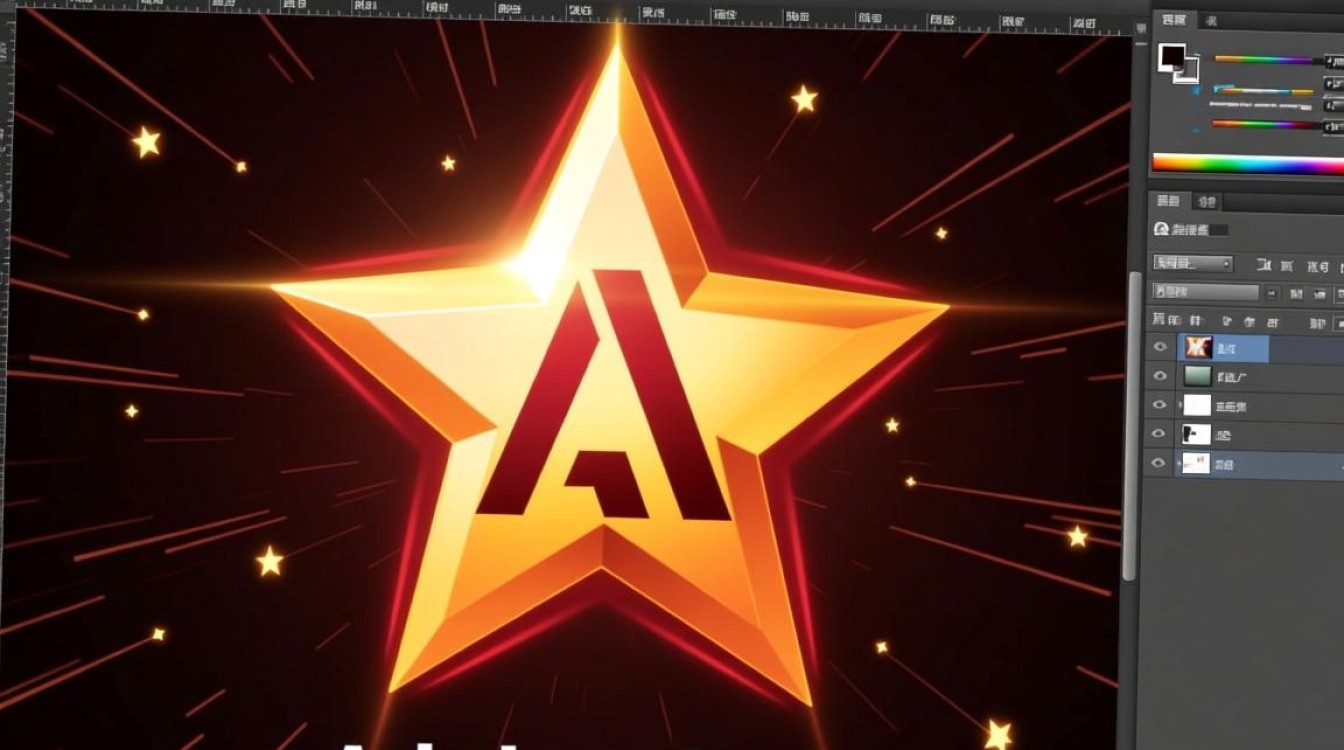Click the green gradient layer thumbnail
Screen dimensions: 1344x750
[1197, 377]
